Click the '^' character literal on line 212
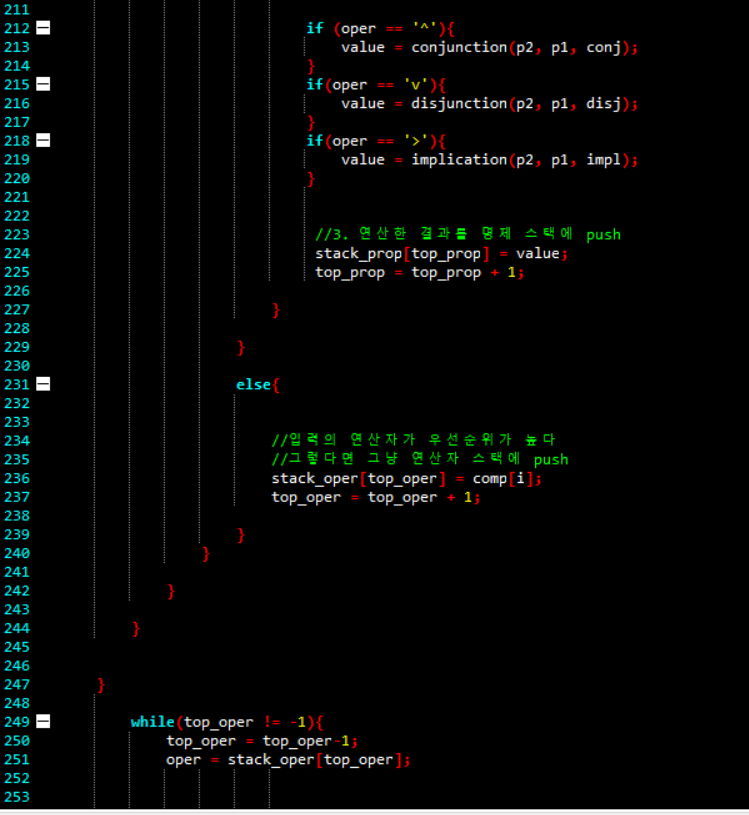This screenshot has height=815, width=749. point(424,28)
